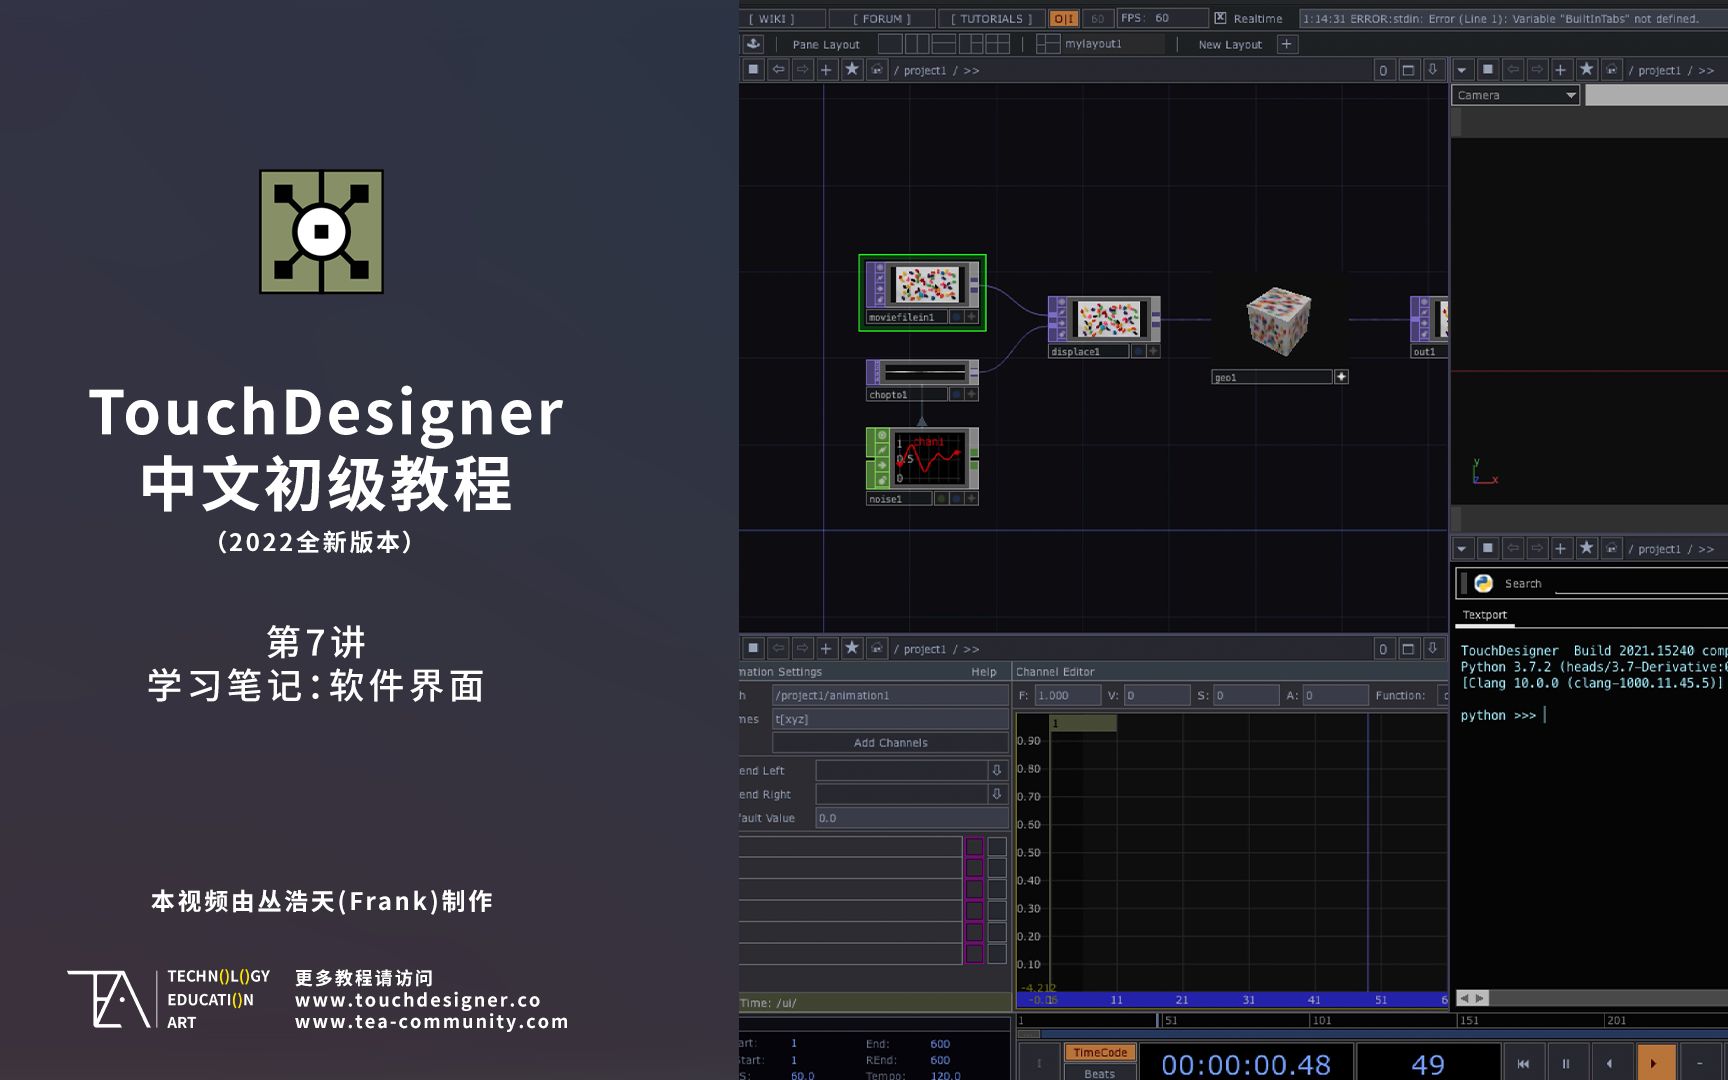Click the Search field in textport pane
This screenshot has width=1728, height=1080.
(1640, 584)
